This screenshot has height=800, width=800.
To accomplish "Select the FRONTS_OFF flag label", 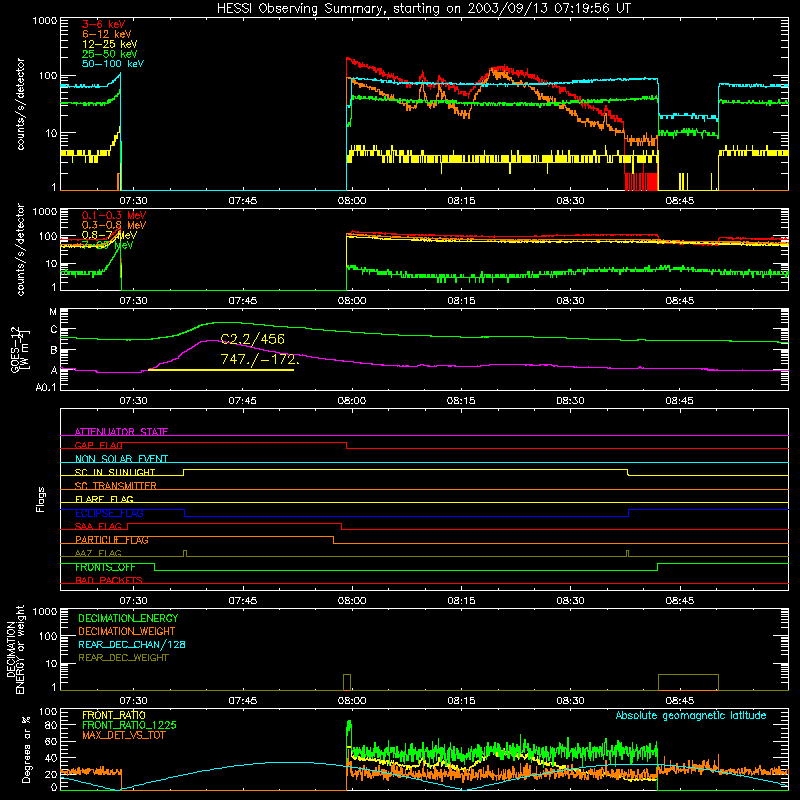I will coord(105,567).
